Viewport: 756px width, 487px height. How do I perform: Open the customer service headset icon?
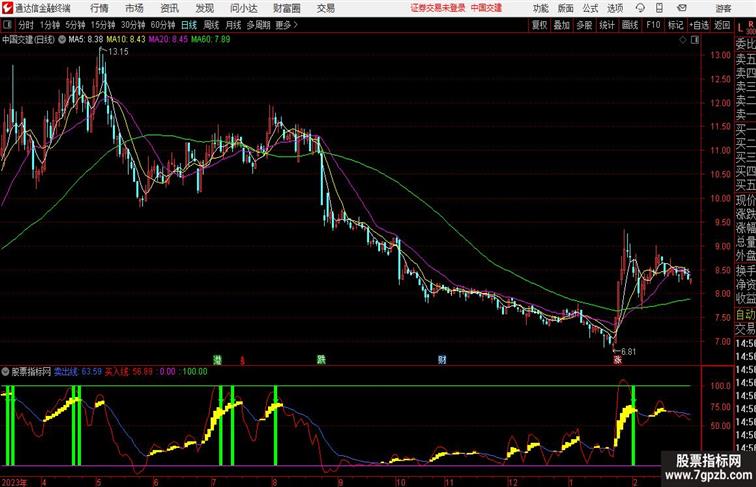coord(640,8)
